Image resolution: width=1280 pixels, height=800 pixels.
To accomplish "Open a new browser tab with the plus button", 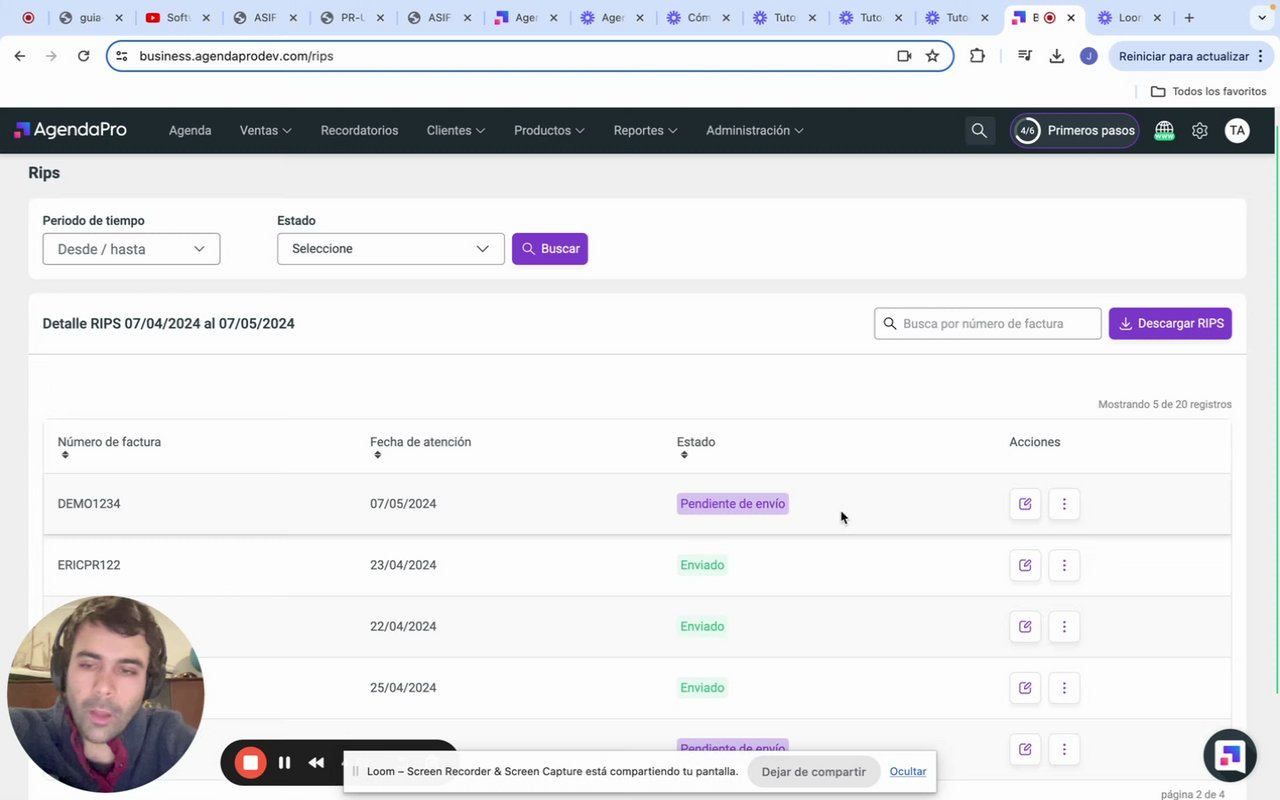I will pyautogui.click(x=1189, y=17).
